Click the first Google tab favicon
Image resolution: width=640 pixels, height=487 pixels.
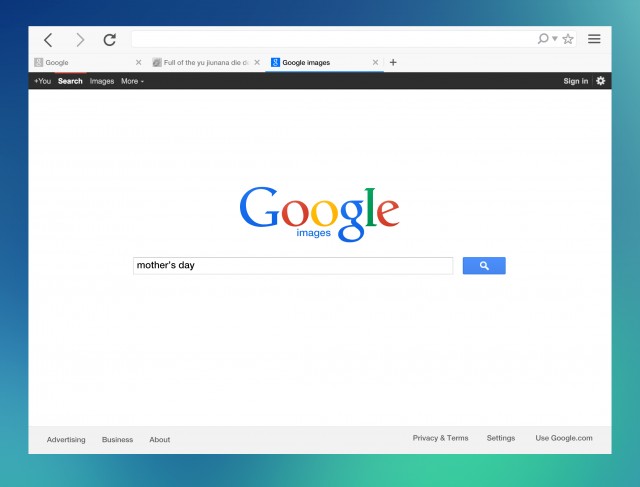click(39, 62)
